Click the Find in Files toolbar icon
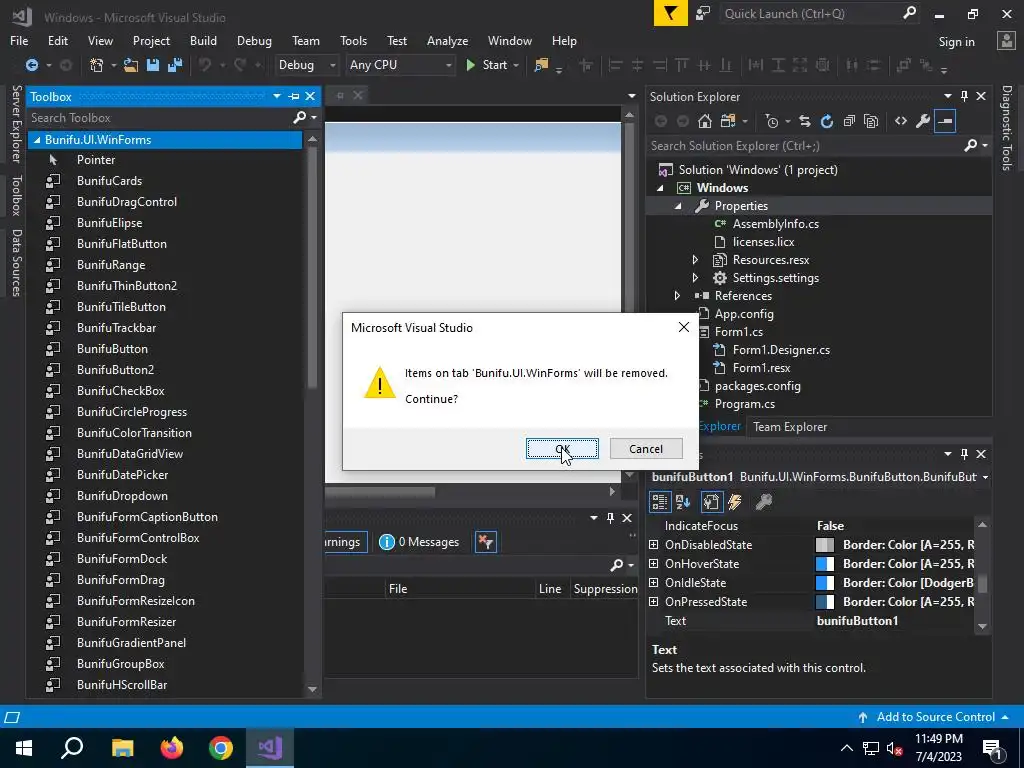Viewport: 1024px width, 768px height. tap(541, 65)
